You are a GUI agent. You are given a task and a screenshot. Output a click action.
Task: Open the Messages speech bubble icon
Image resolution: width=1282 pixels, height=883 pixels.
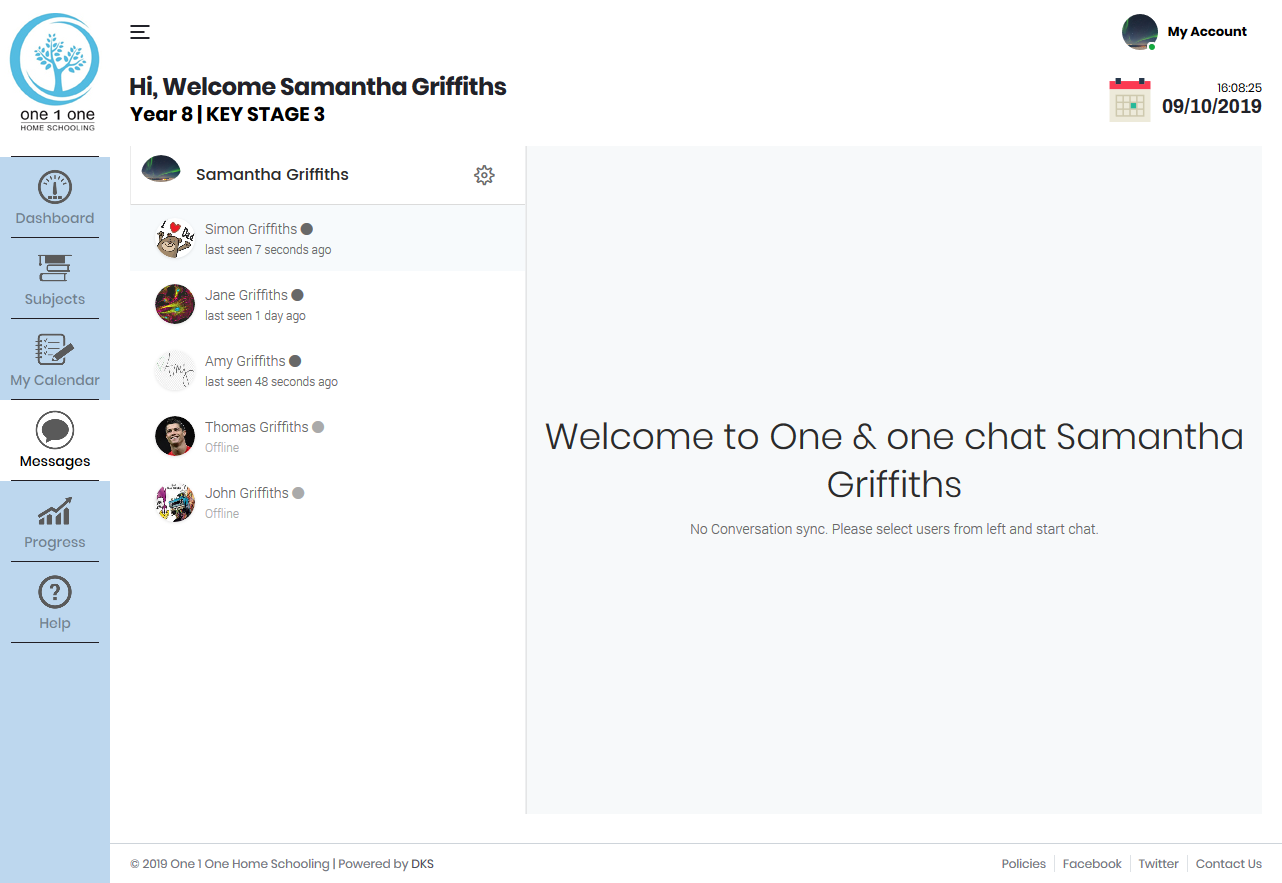55,430
